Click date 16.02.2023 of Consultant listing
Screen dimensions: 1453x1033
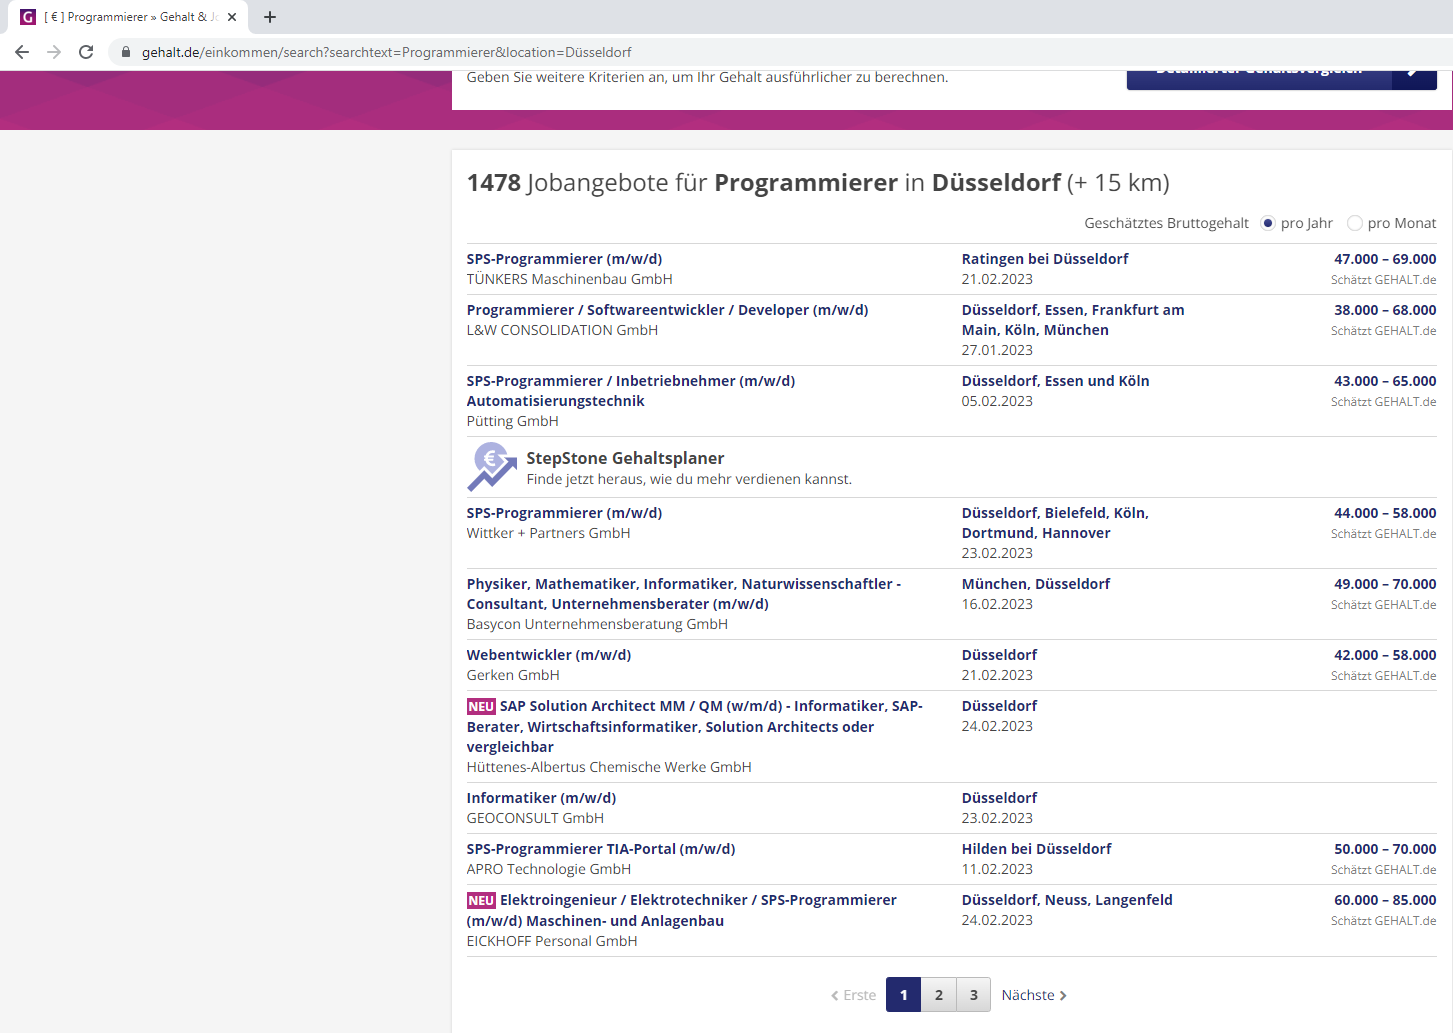click(997, 604)
